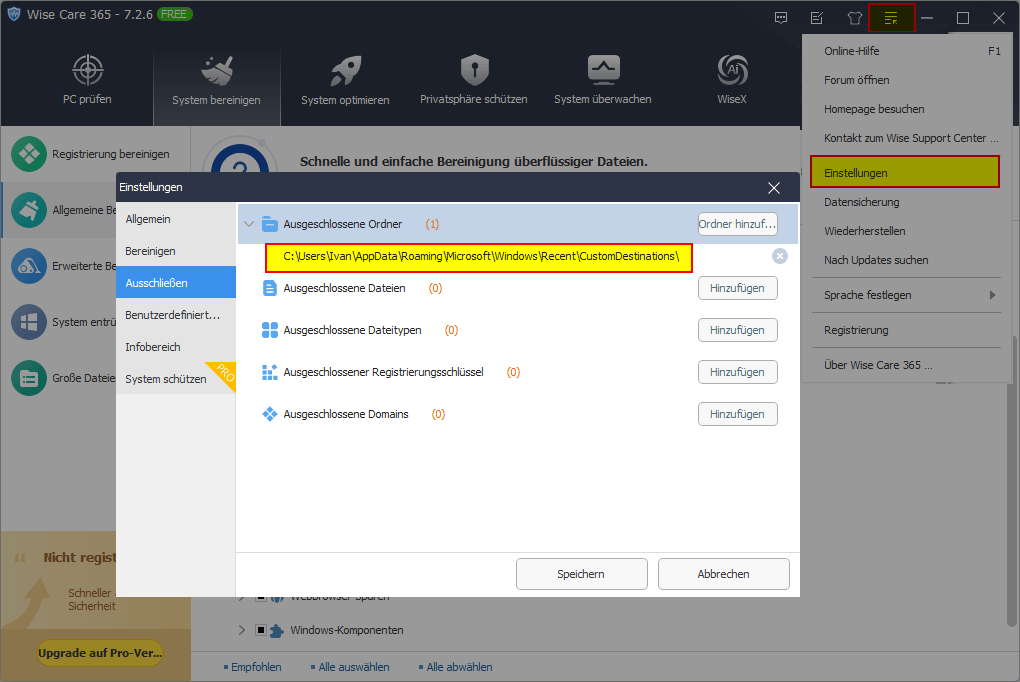This screenshot has width=1020, height=682.
Task: Open the WiseX AI icon
Action: pos(732,70)
